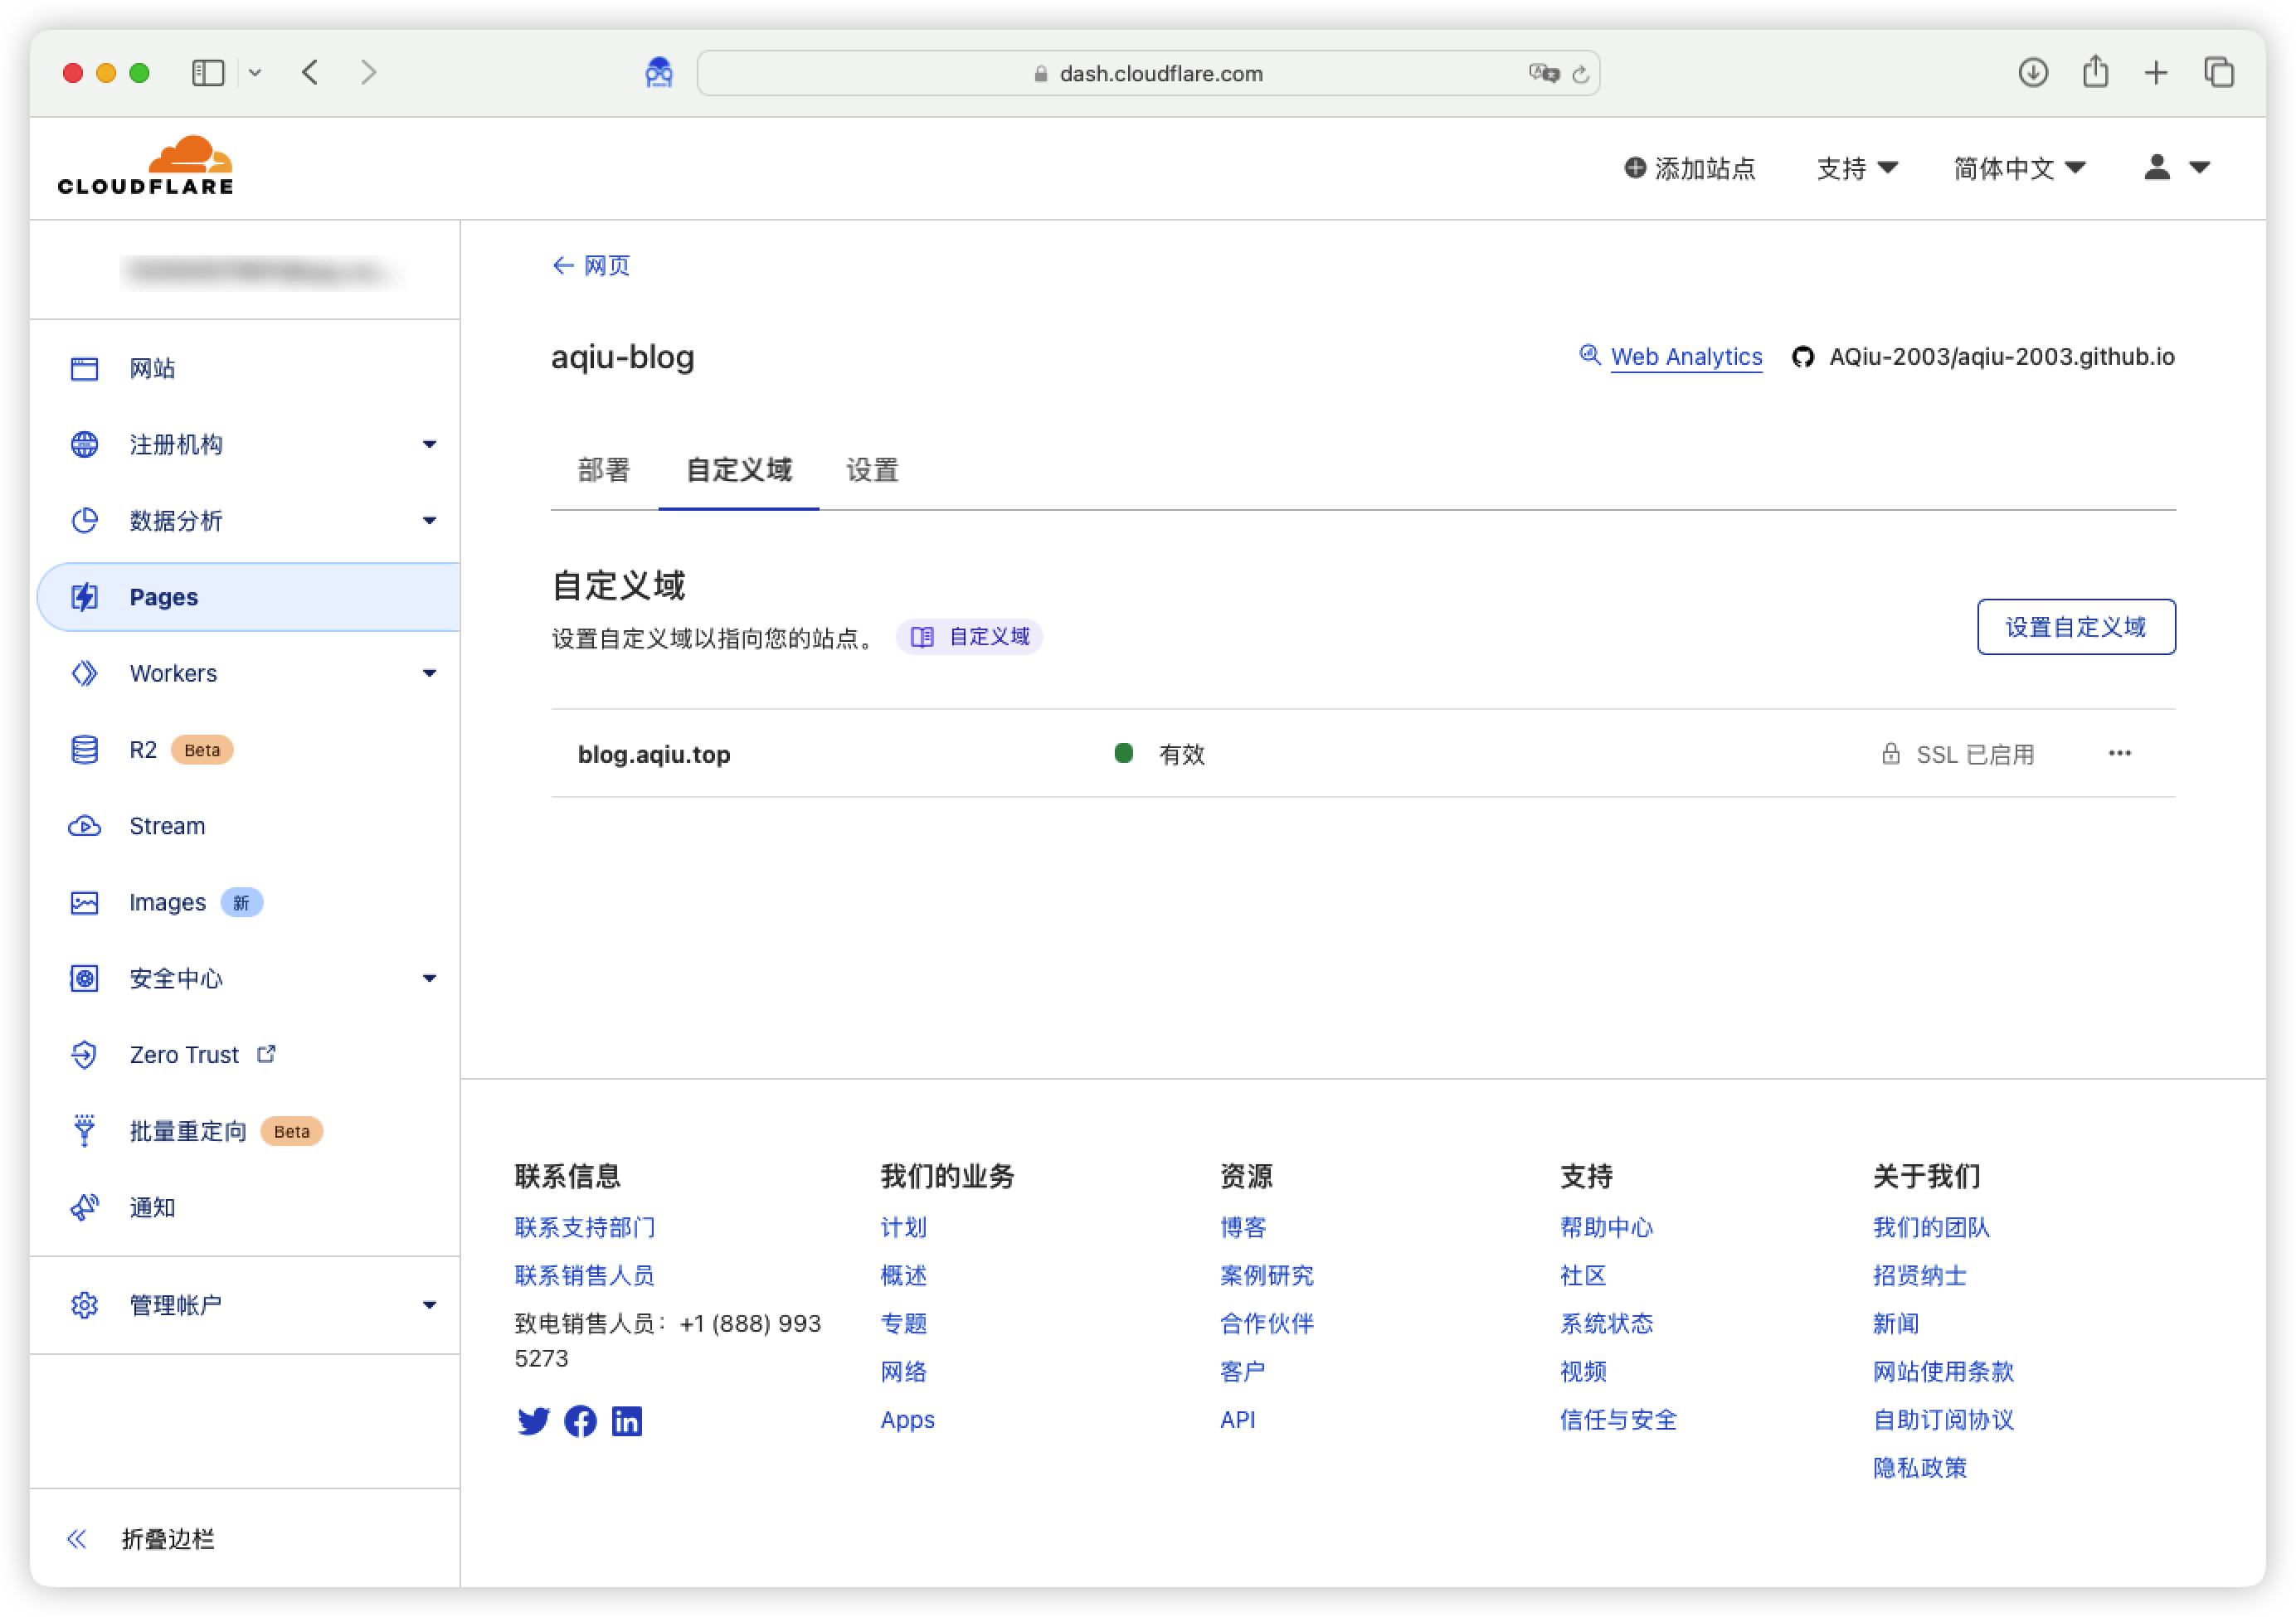Switch to the 部署 tab
This screenshot has height=1617, width=2296.
(x=604, y=470)
